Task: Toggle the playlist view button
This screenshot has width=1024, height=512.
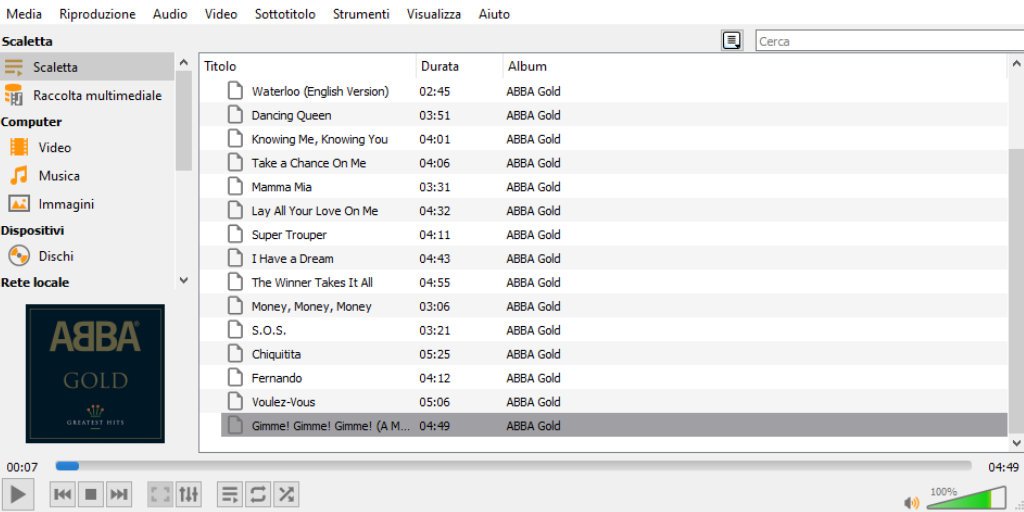Action: (x=229, y=494)
